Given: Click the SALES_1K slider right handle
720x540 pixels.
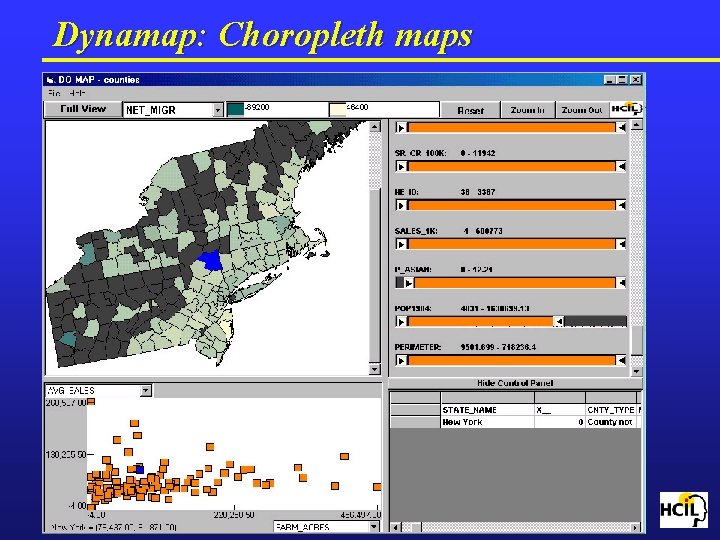Looking at the screenshot, I should 621,244.
